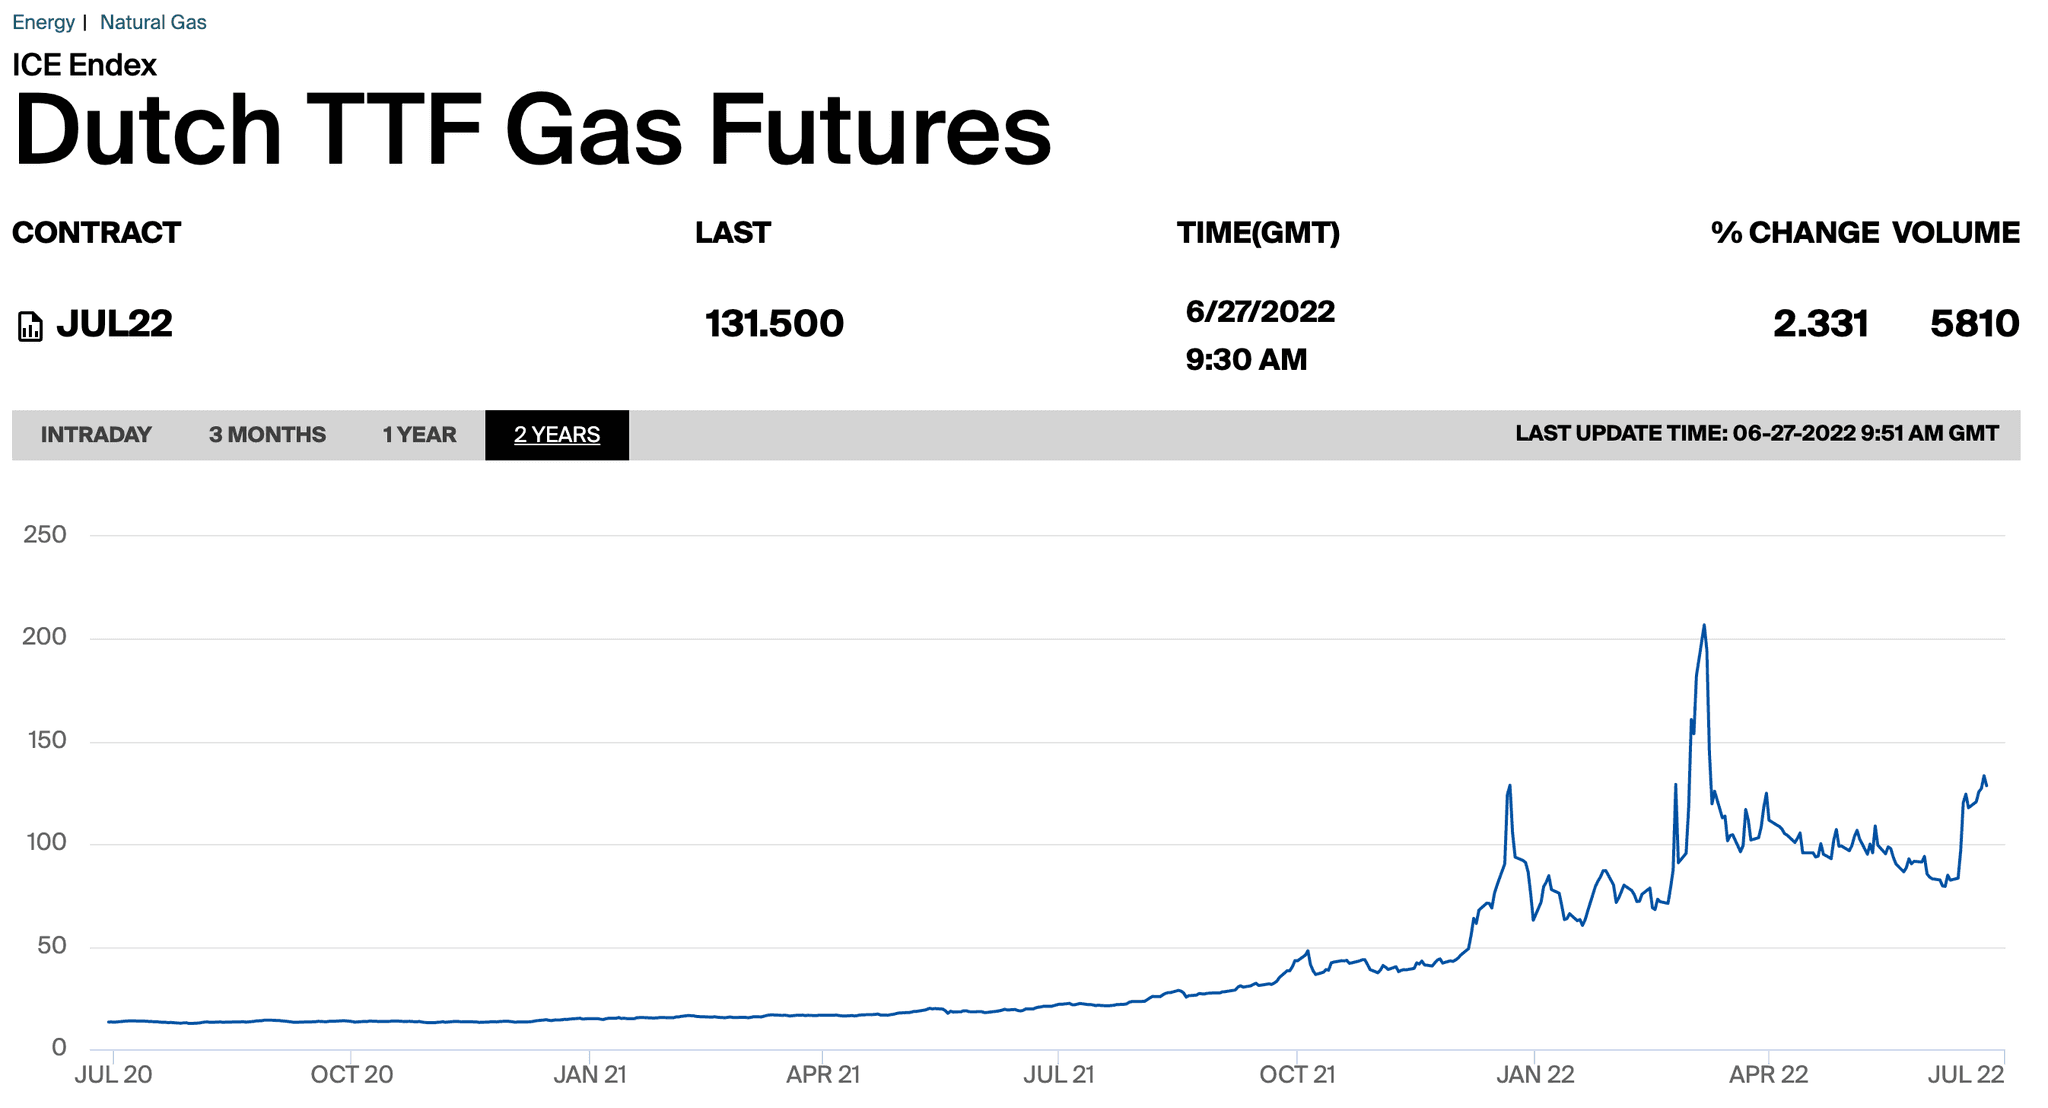The width and height of the screenshot is (2048, 1108).
Task: Click the last price 131.500
Action: tap(774, 324)
